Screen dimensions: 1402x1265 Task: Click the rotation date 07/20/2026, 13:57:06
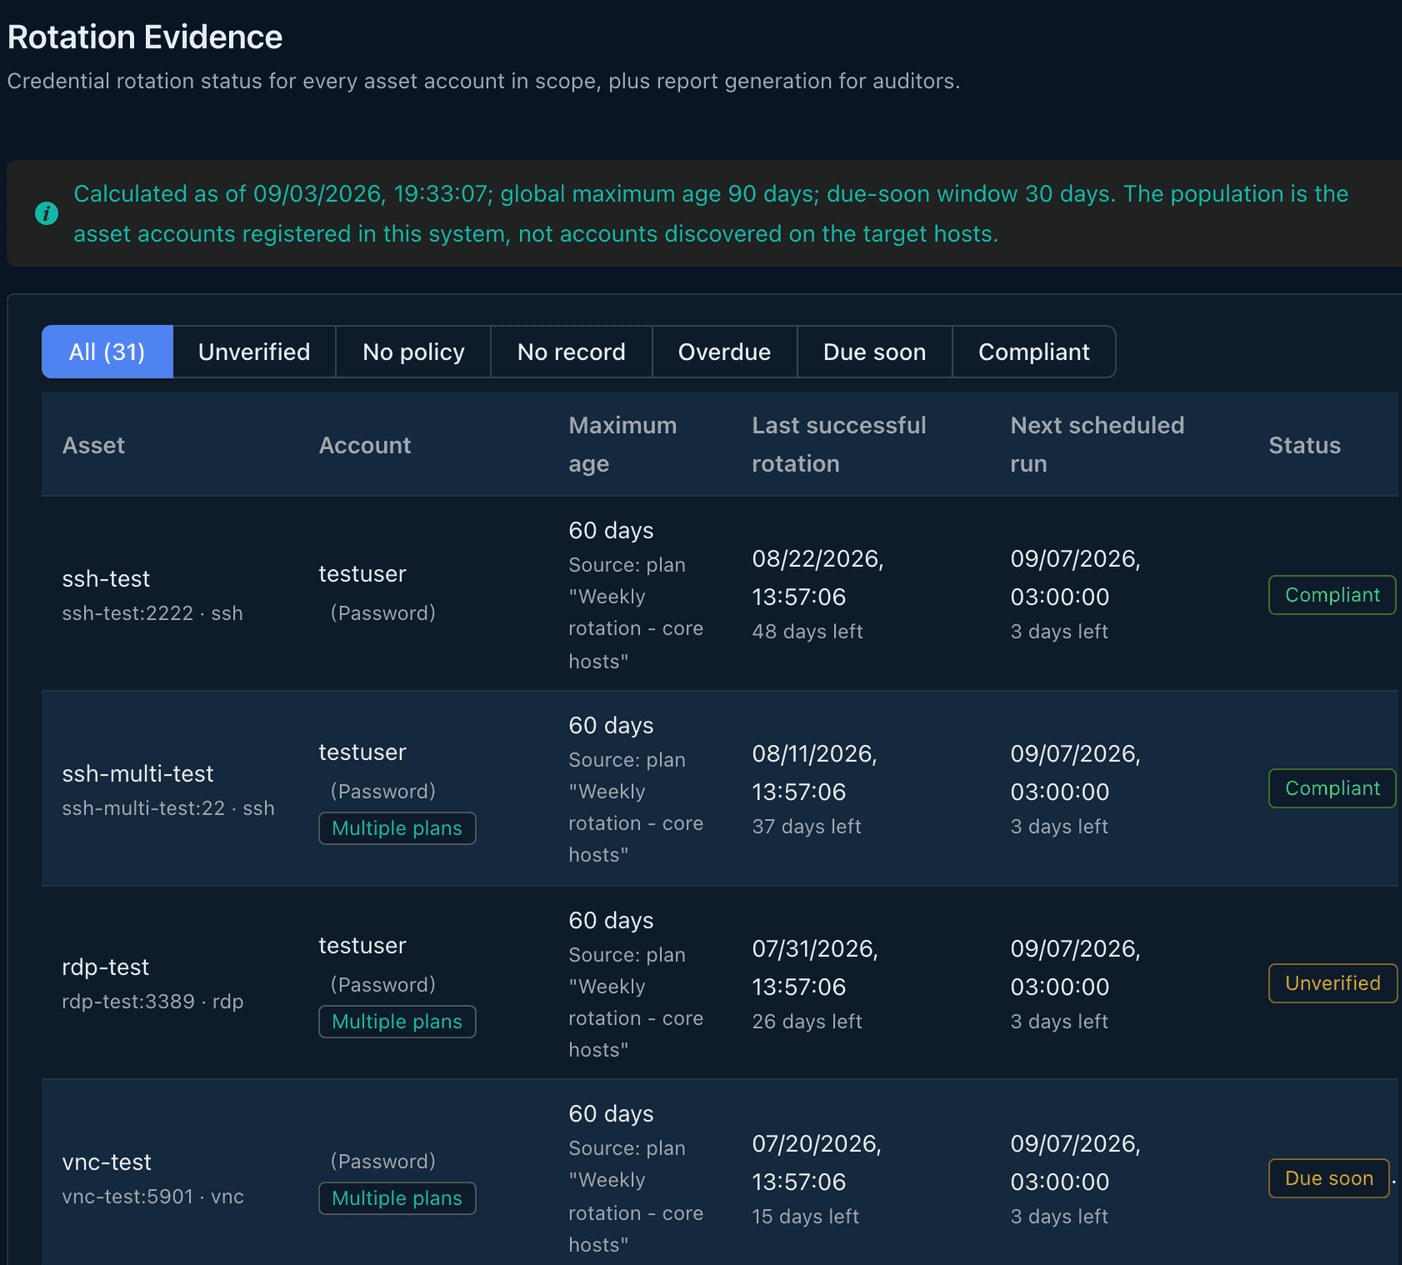[817, 1162]
